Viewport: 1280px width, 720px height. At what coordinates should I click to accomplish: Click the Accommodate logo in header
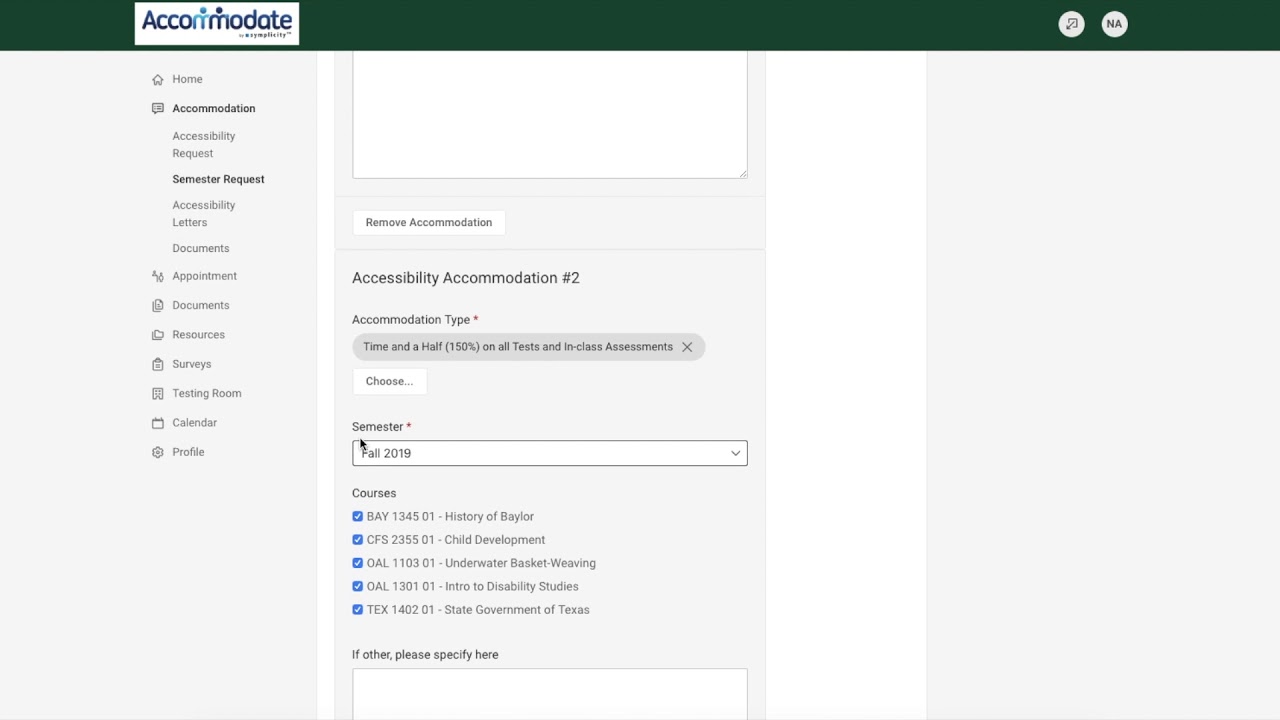coord(217,24)
